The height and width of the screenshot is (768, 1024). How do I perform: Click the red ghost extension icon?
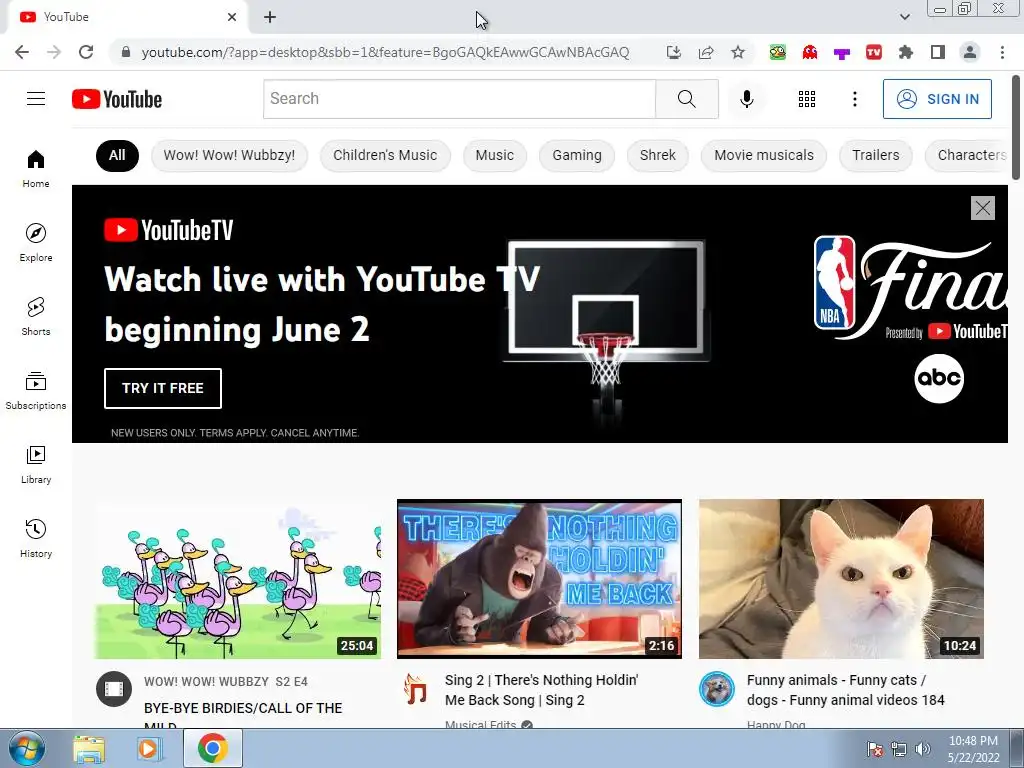pyautogui.click(x=809, y=52)
